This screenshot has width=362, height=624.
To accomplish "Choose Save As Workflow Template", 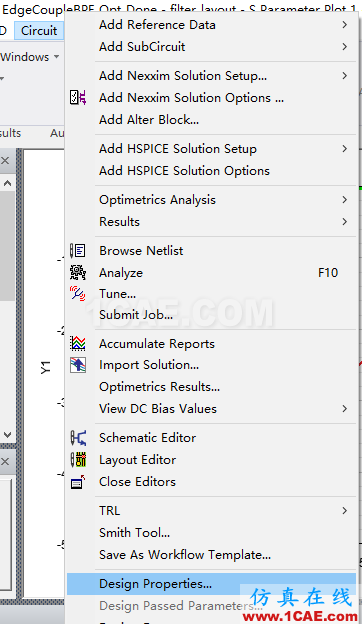I will [185, 555].
